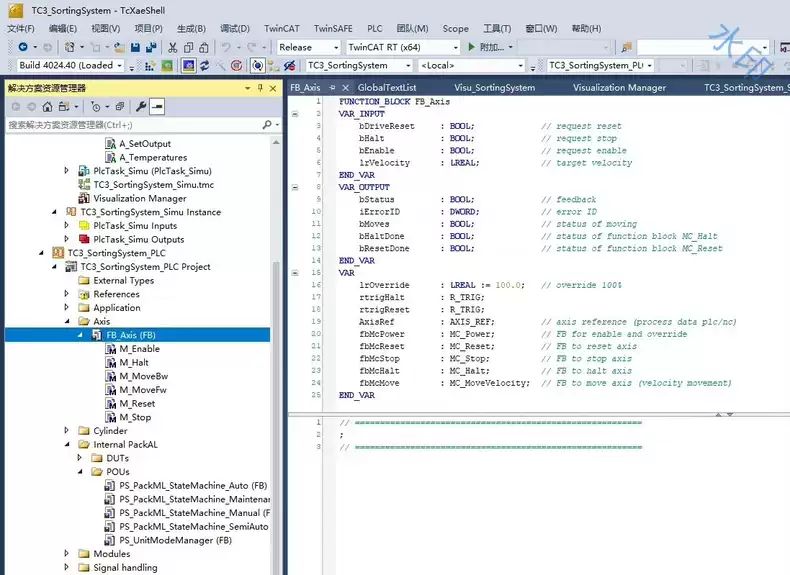Select M_MoveFw method under FB_Axis
The width and height of the screenshot is (790, 575).
click(142, 390)
